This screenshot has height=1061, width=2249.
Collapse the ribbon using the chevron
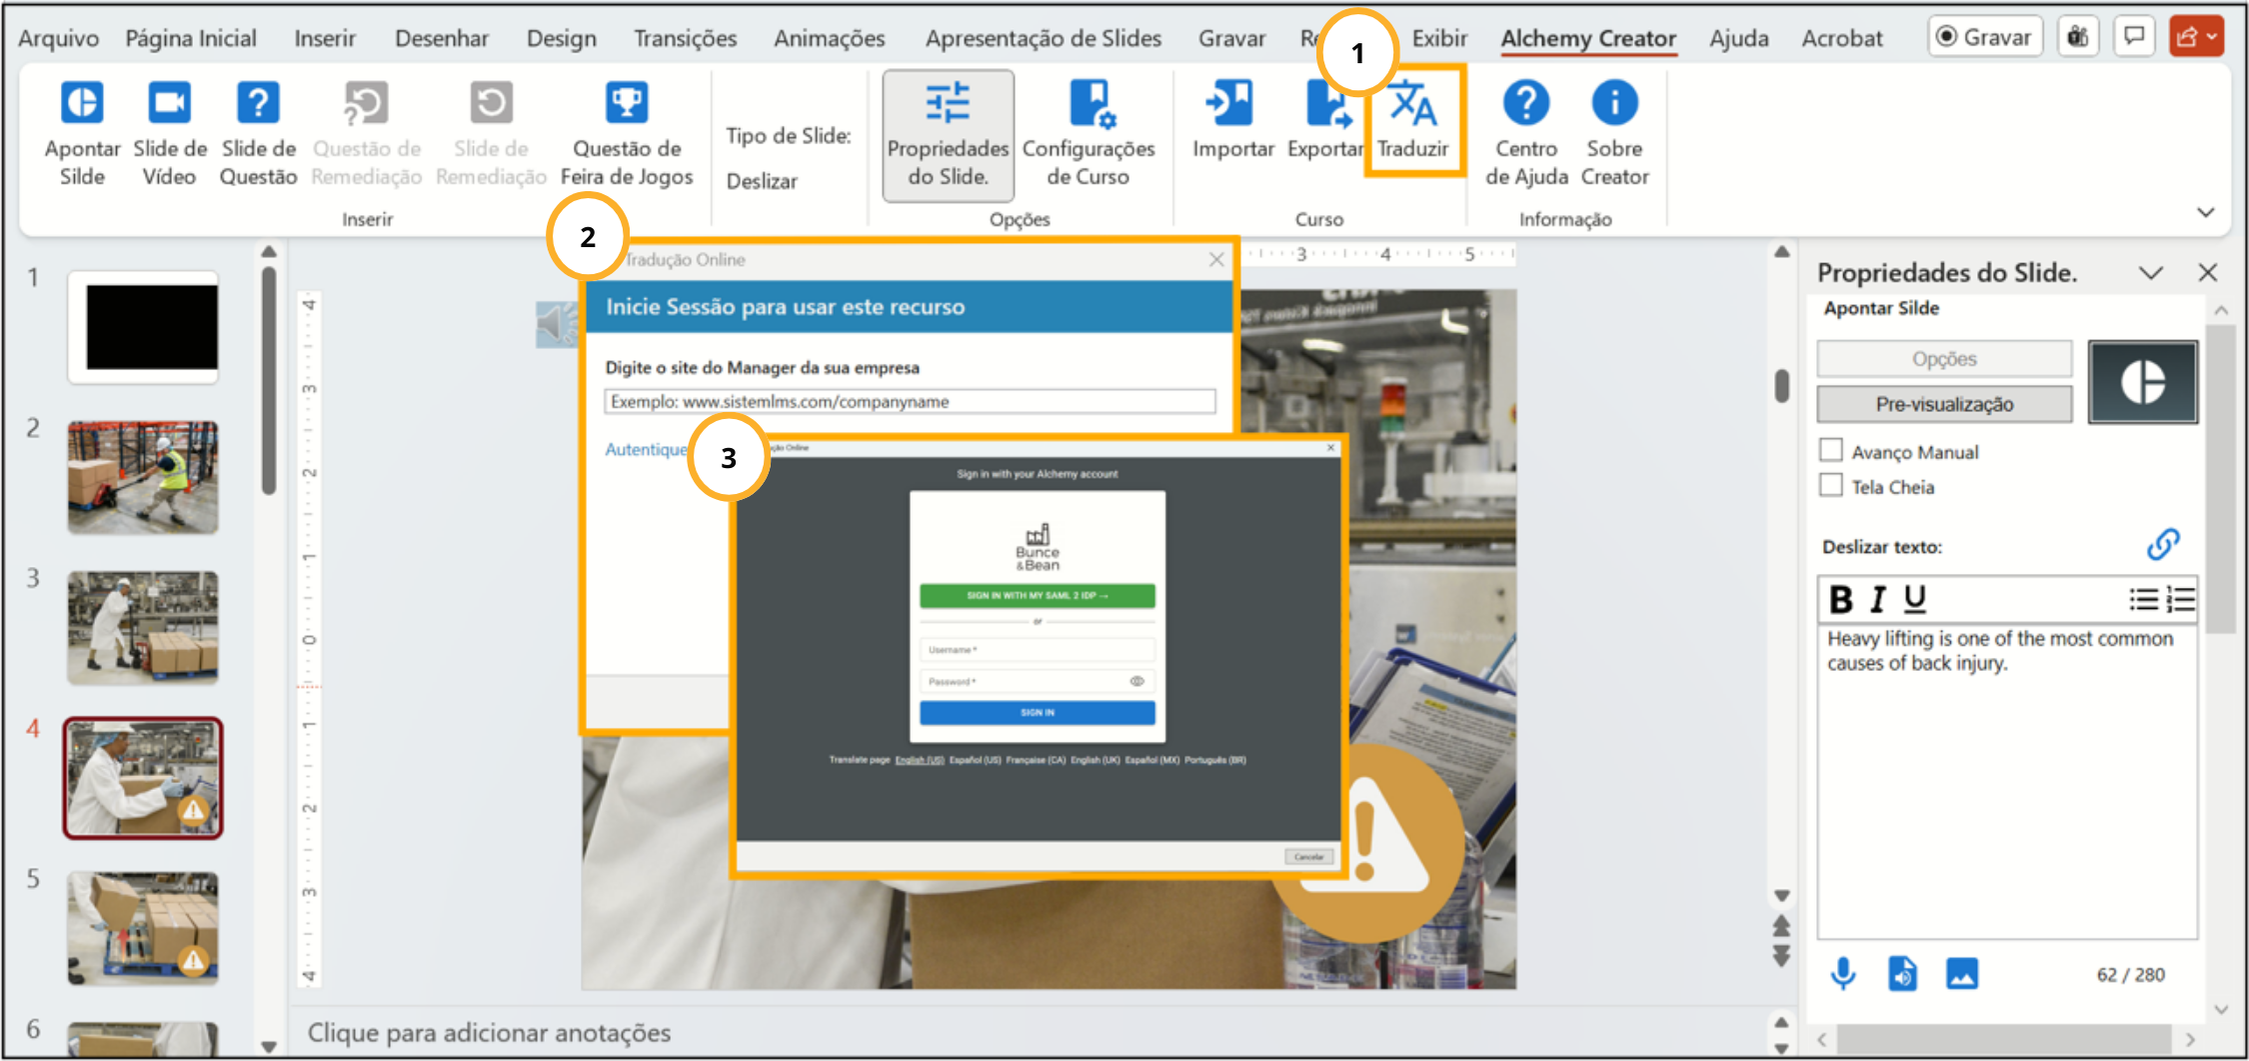(2205, 212)
